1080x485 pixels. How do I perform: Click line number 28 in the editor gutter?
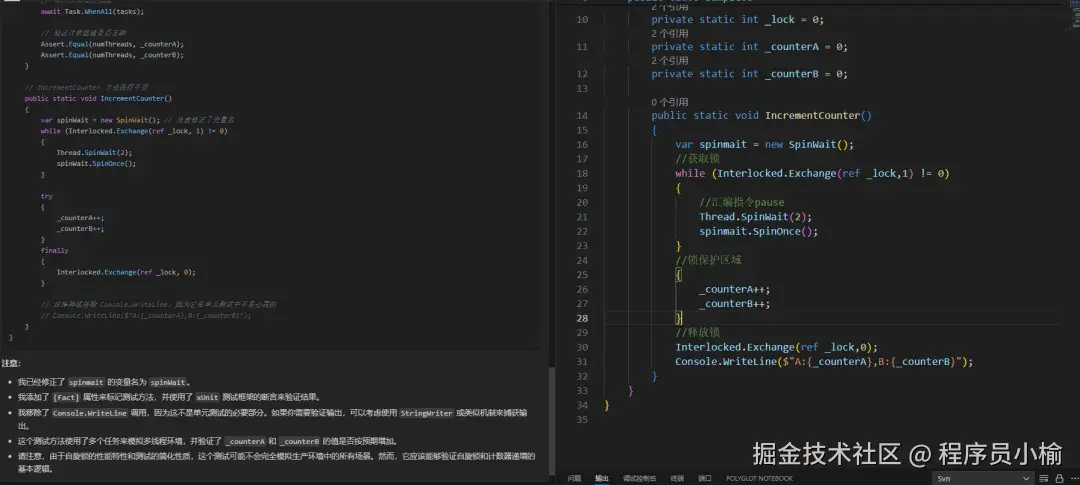click(581, 318)
